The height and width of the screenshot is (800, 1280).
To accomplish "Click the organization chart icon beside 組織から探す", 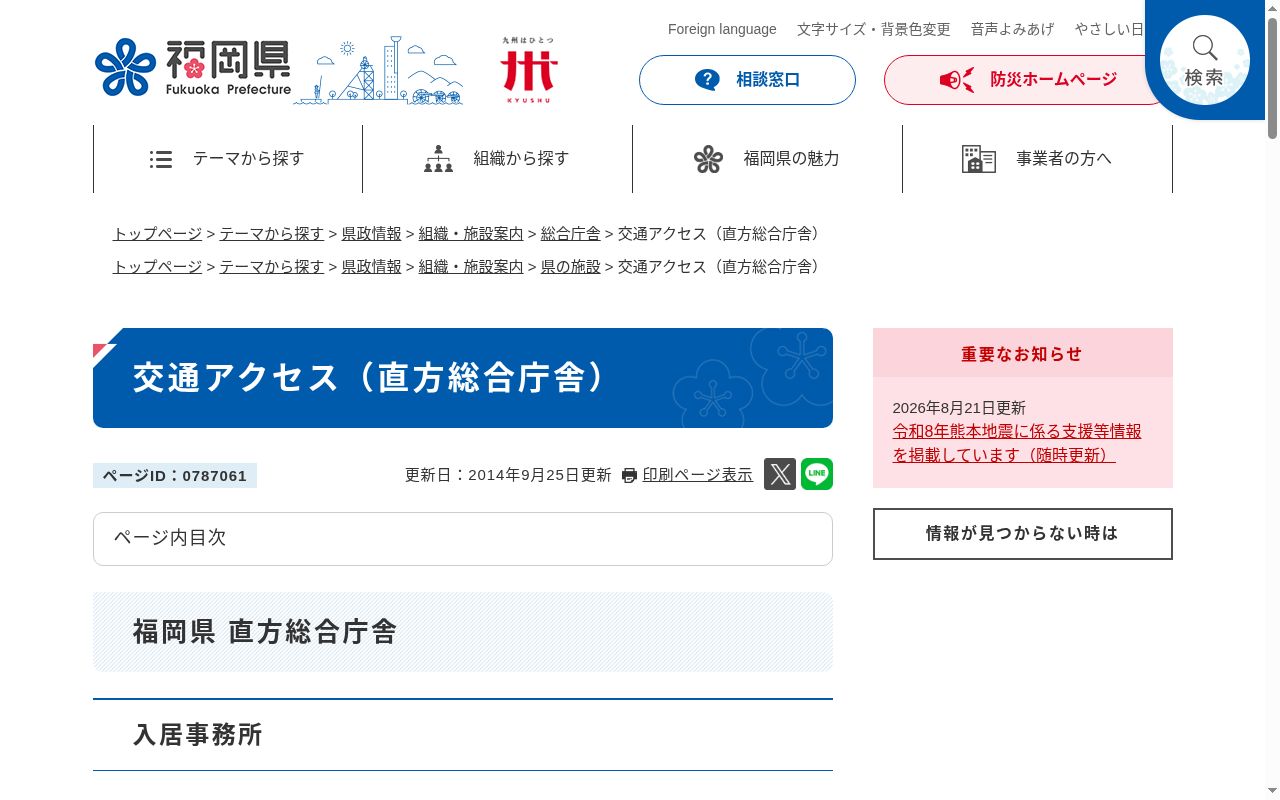I will coord(438,159).
